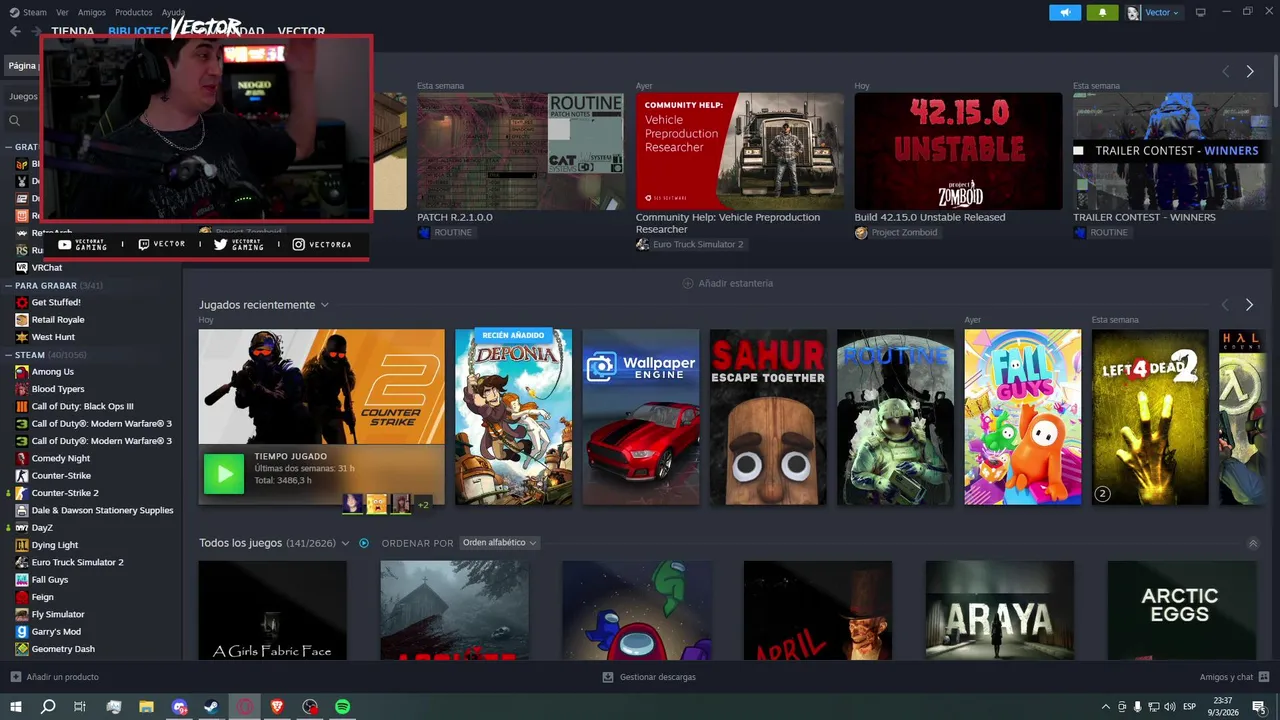Image resolution: width=1280 pixels, height=720 pixels.
Task: Open the Ayuda menu
Action: [x=174, y=12]
